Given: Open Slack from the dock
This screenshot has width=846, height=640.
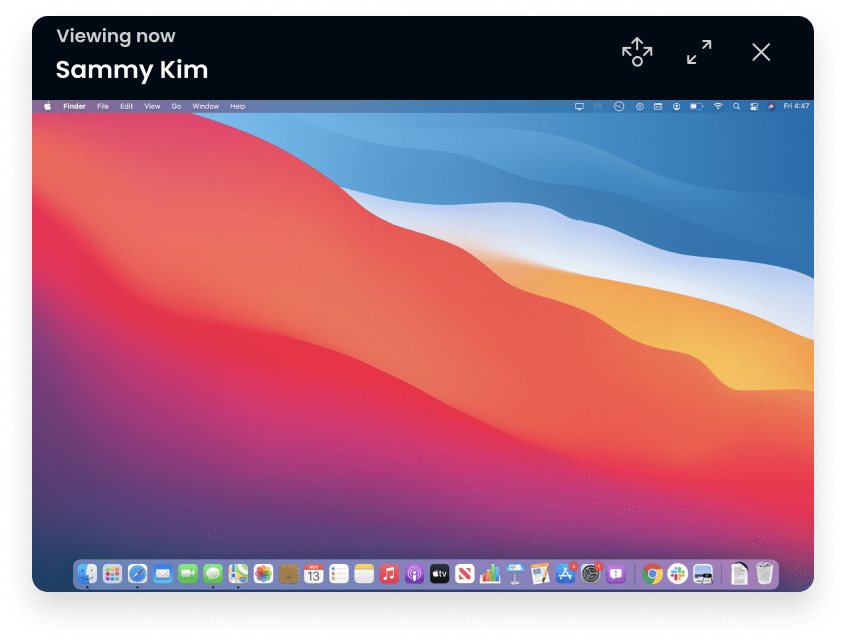Looking at the screenshot, I should click(x=677, y=574).
